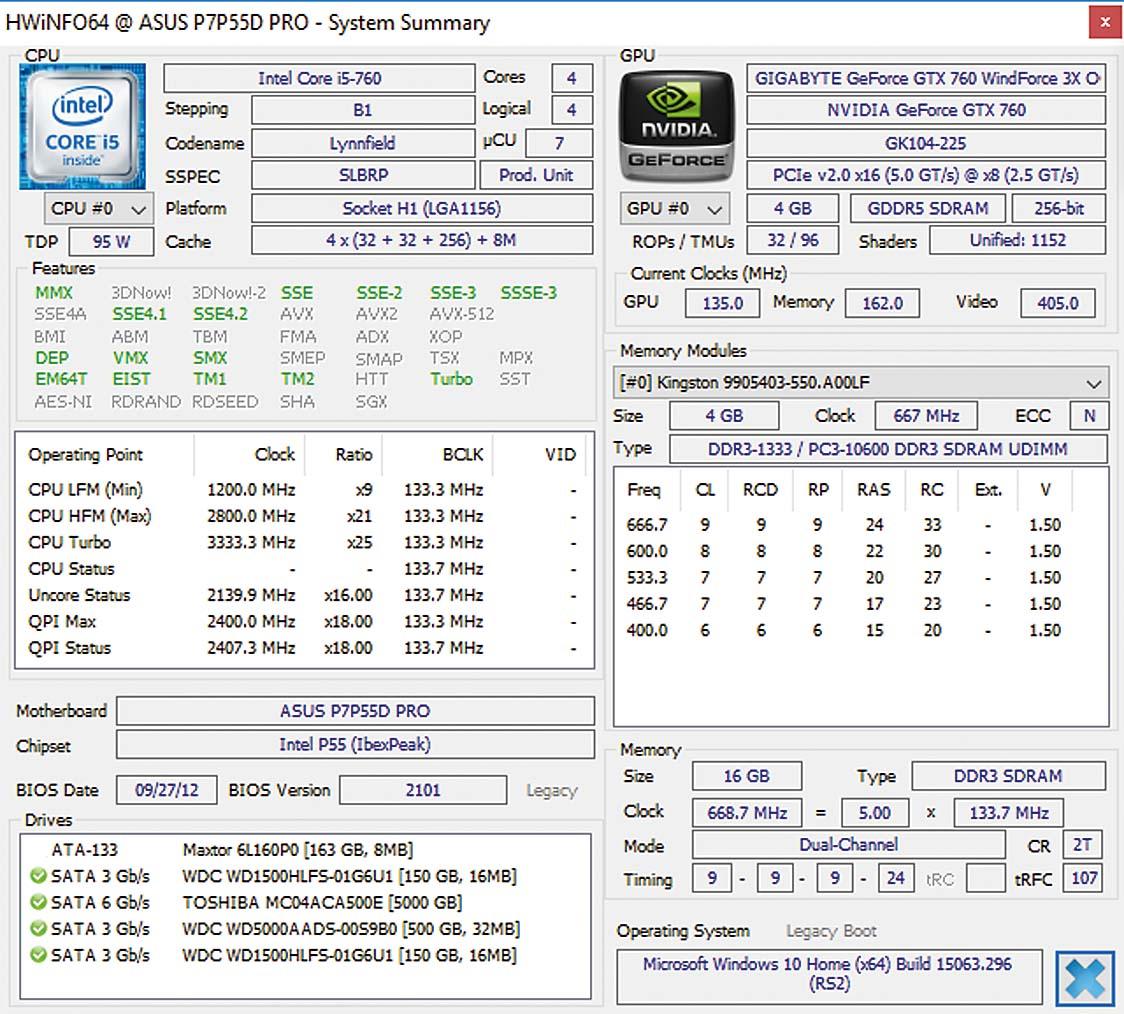1124x1014 pixels.
Task: Click the Intel Core i5 logo
Action: [x=82, y=126]
